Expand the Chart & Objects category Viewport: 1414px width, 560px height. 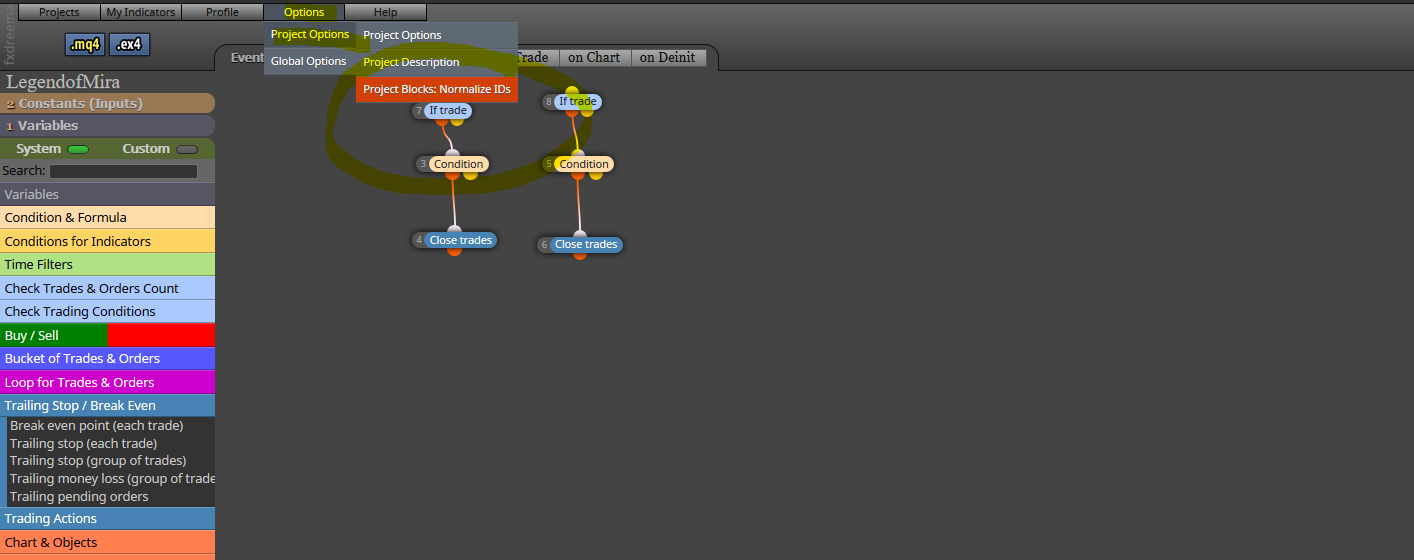[107, 542]
